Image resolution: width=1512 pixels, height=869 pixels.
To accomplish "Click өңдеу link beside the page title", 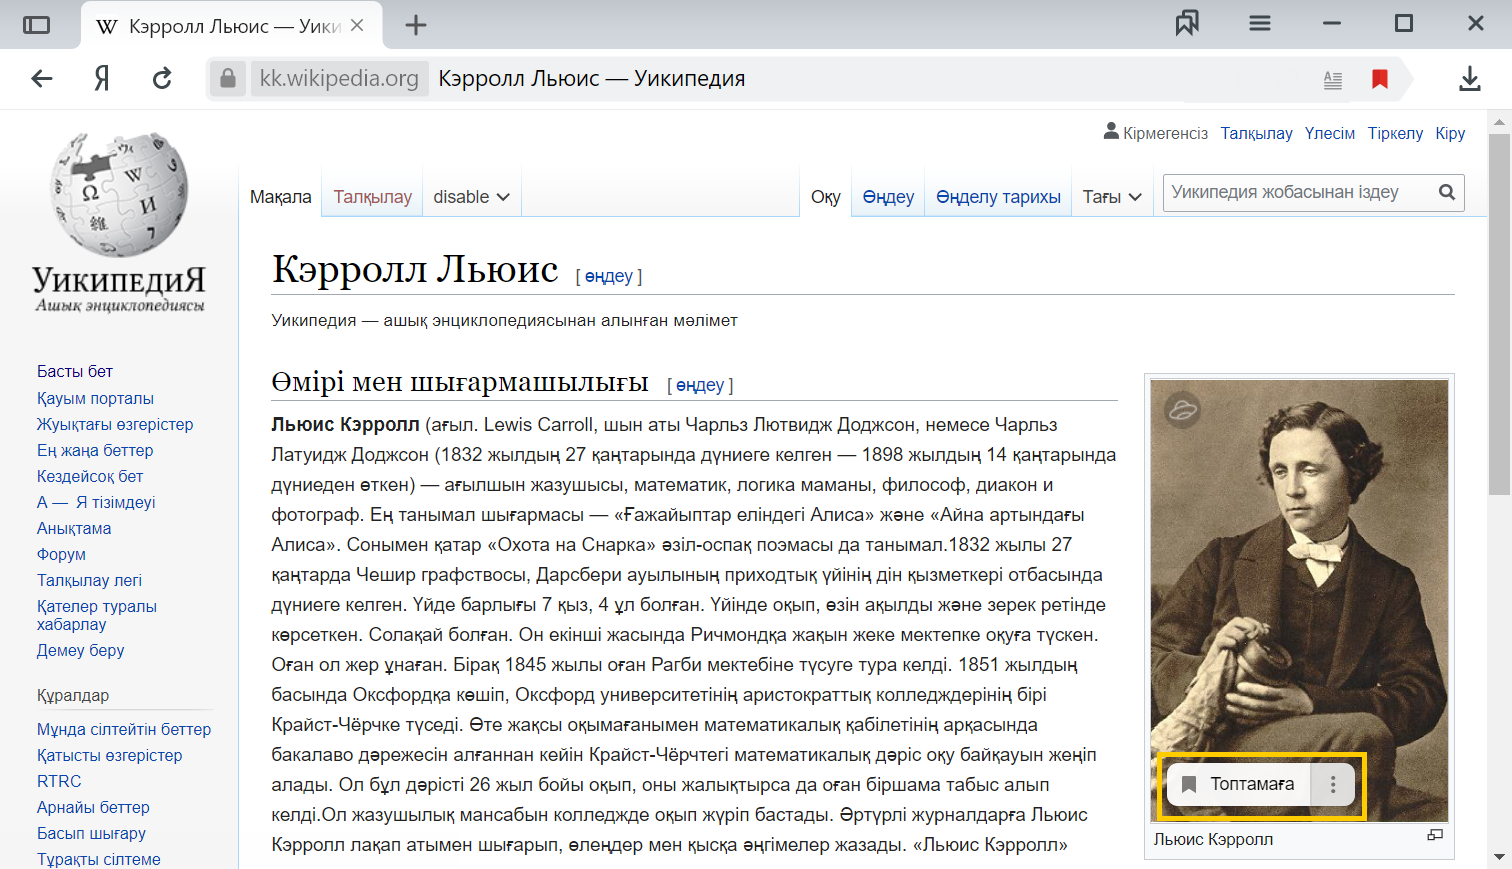I will [608, 276].
